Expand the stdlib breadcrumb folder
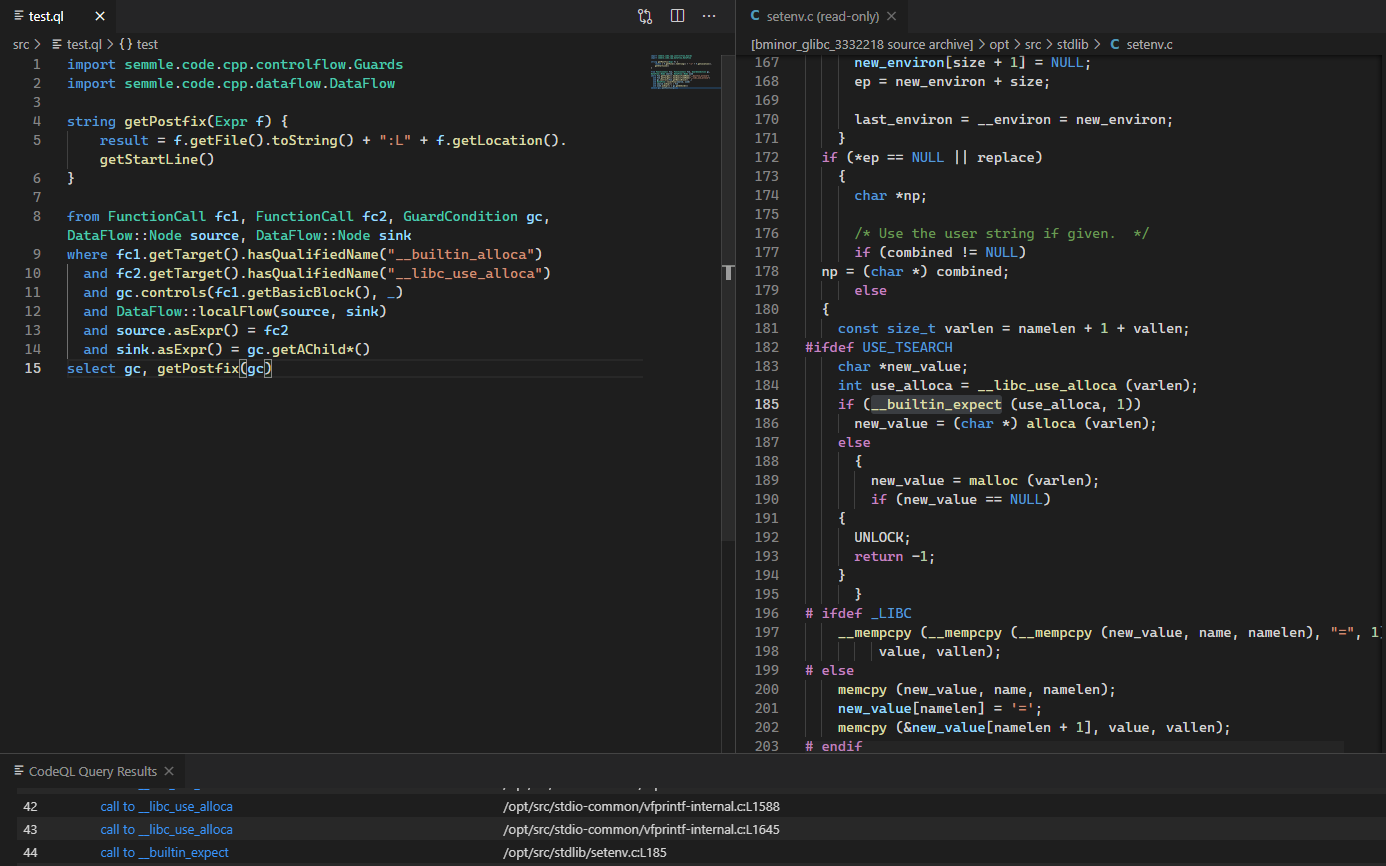 [x=1072, y=44]
